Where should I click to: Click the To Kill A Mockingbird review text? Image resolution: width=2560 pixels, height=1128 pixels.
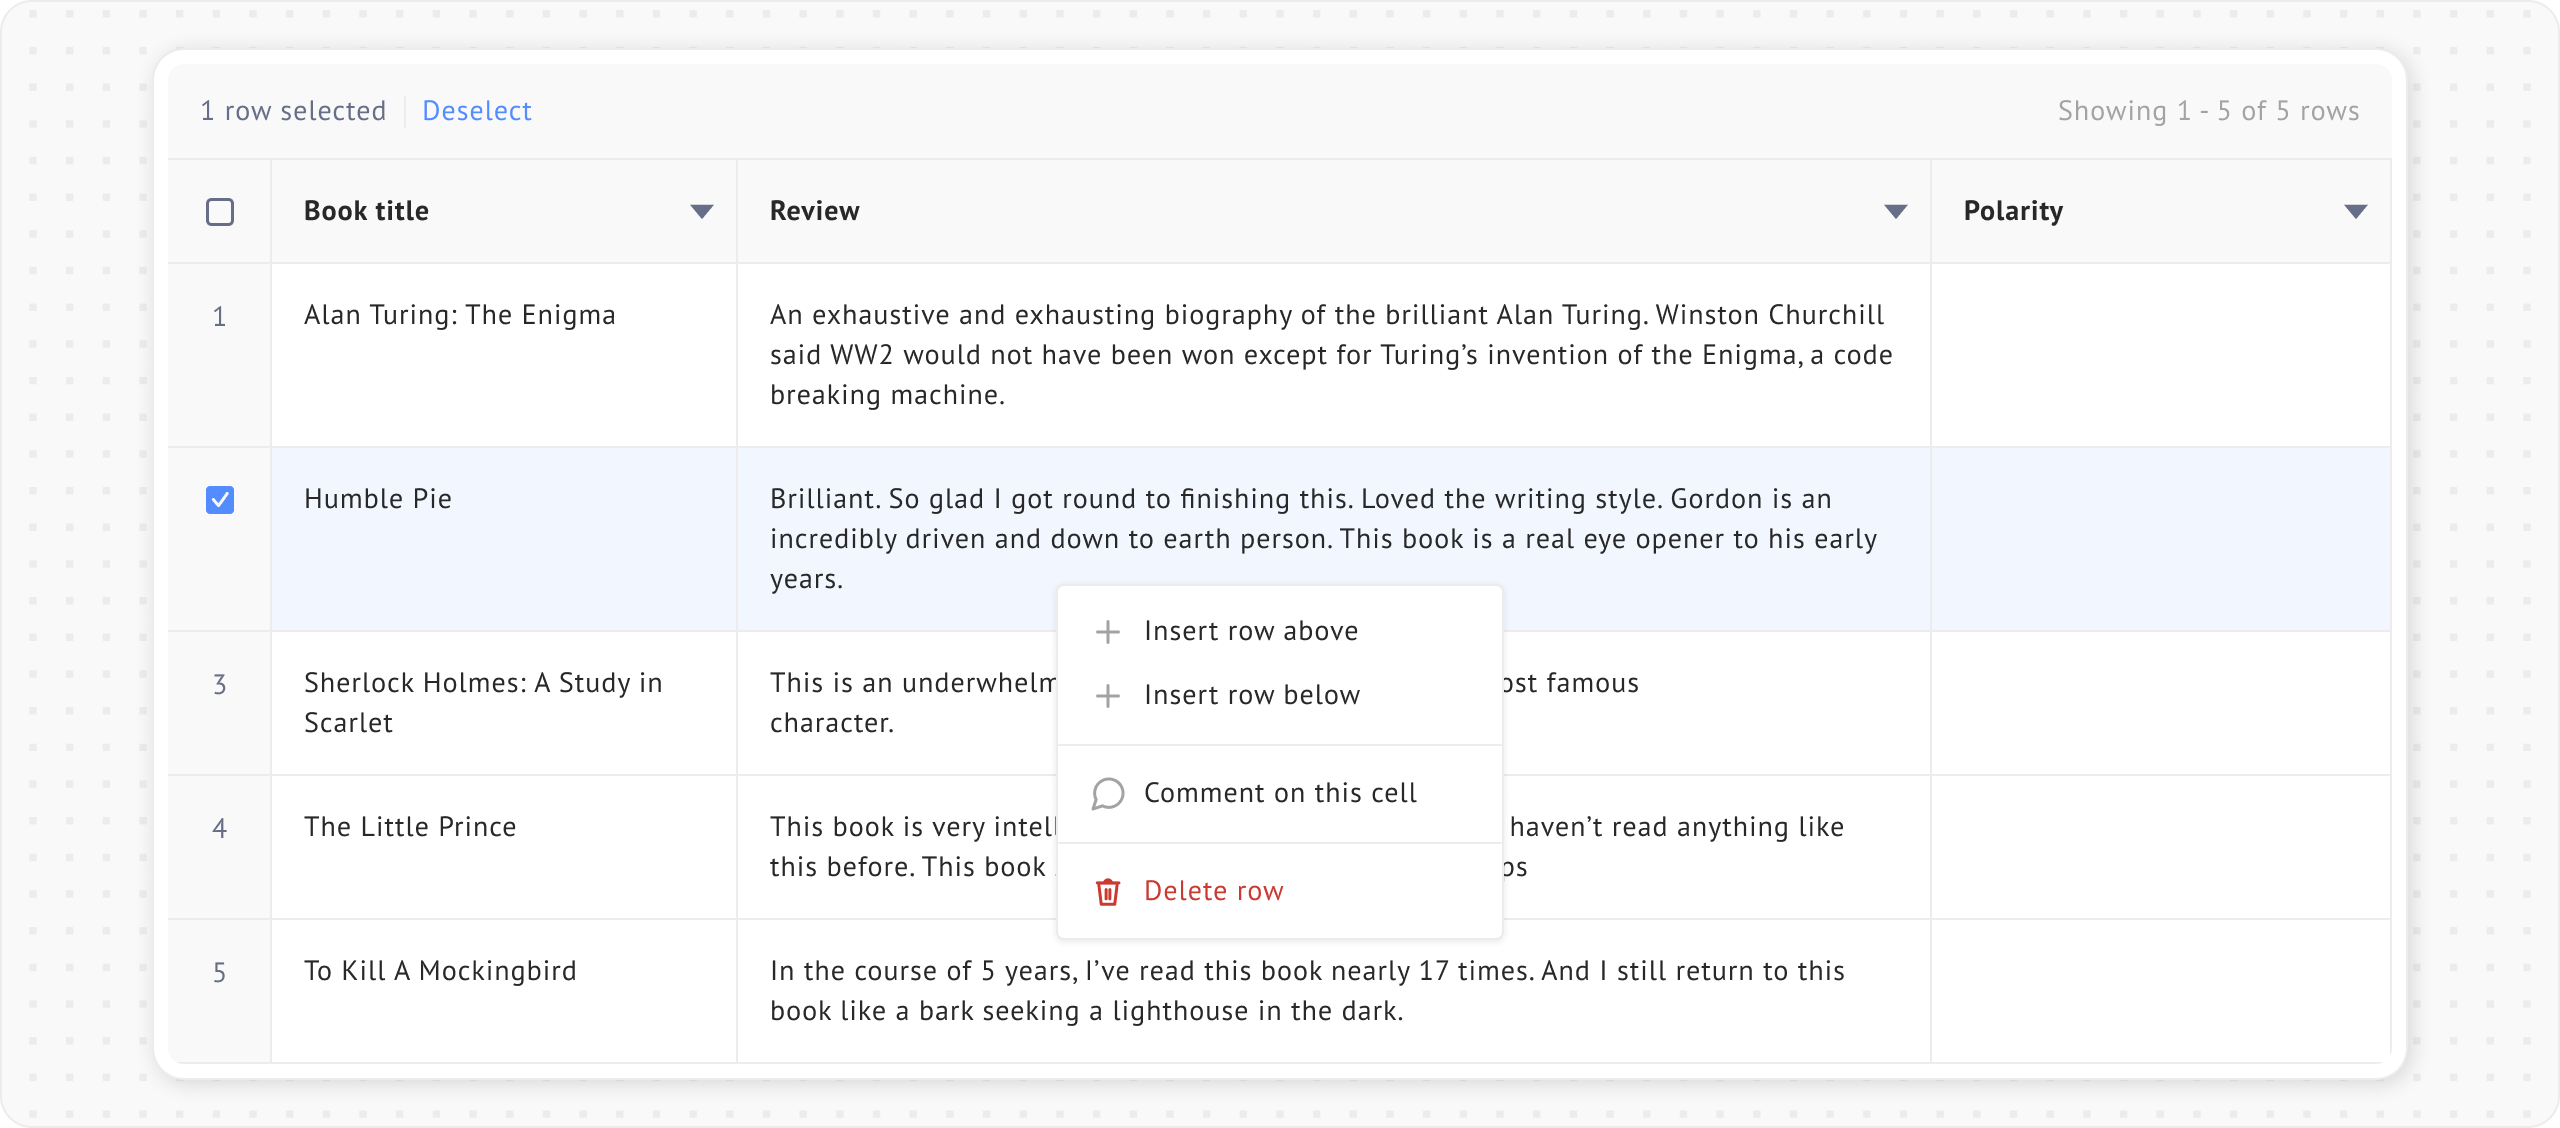point(1306,991)
